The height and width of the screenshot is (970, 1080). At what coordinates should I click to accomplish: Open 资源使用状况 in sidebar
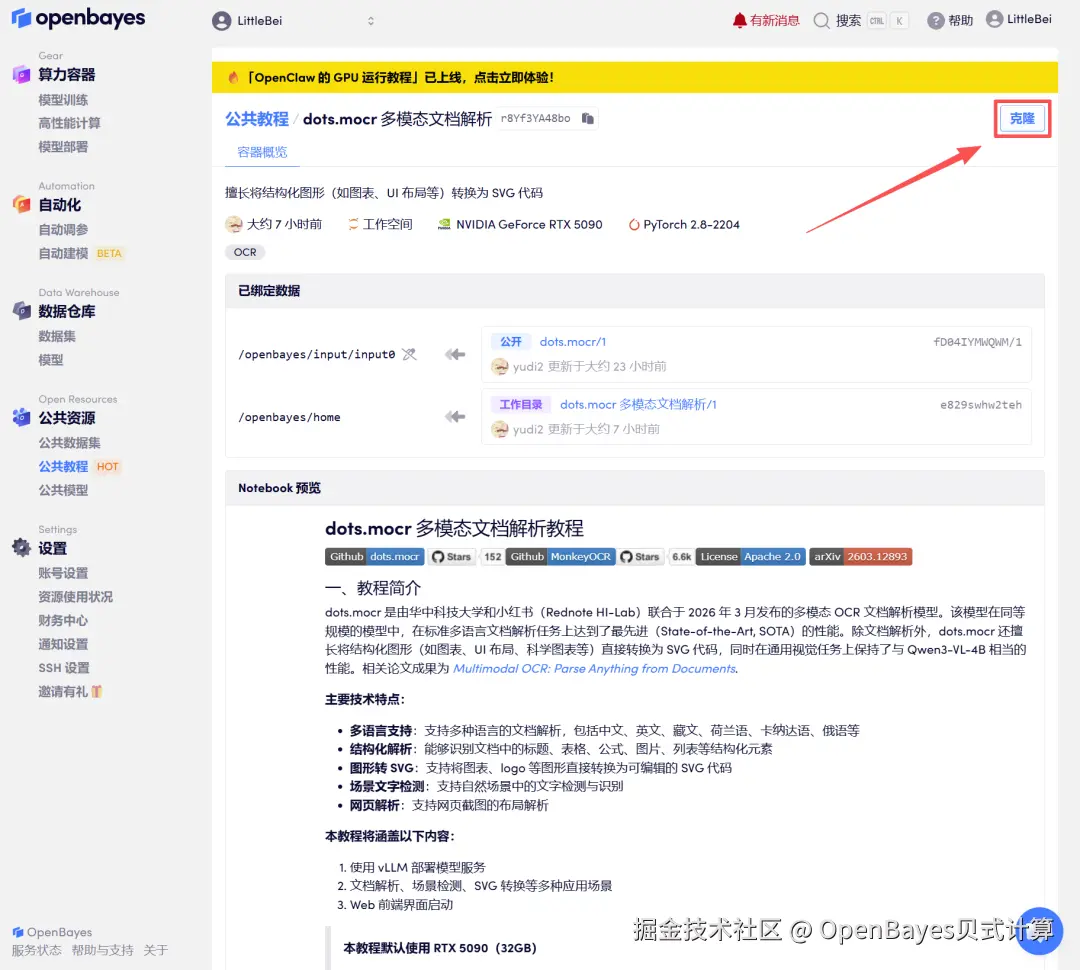(75, 597)
